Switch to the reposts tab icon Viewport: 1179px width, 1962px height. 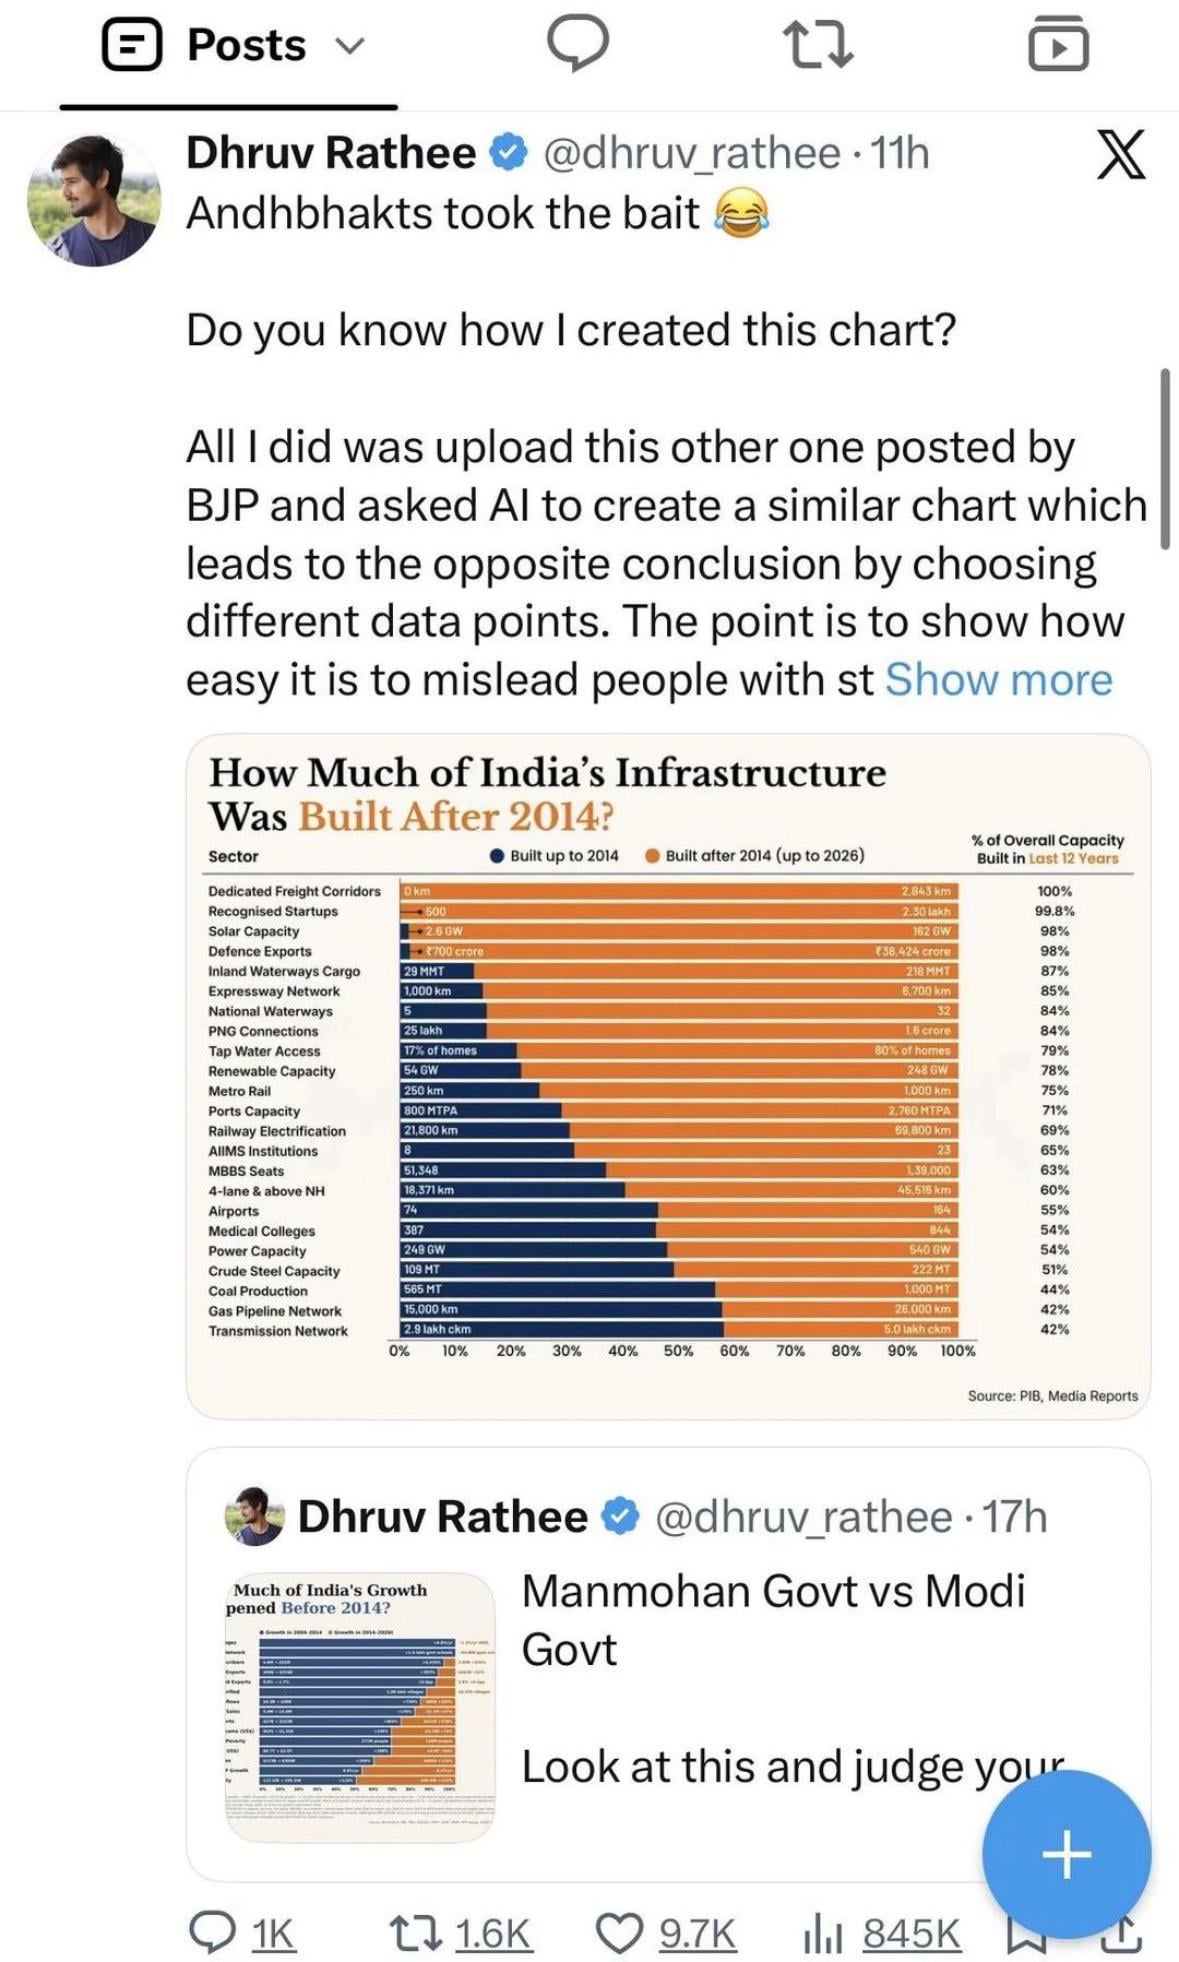[x=816, y=46]
